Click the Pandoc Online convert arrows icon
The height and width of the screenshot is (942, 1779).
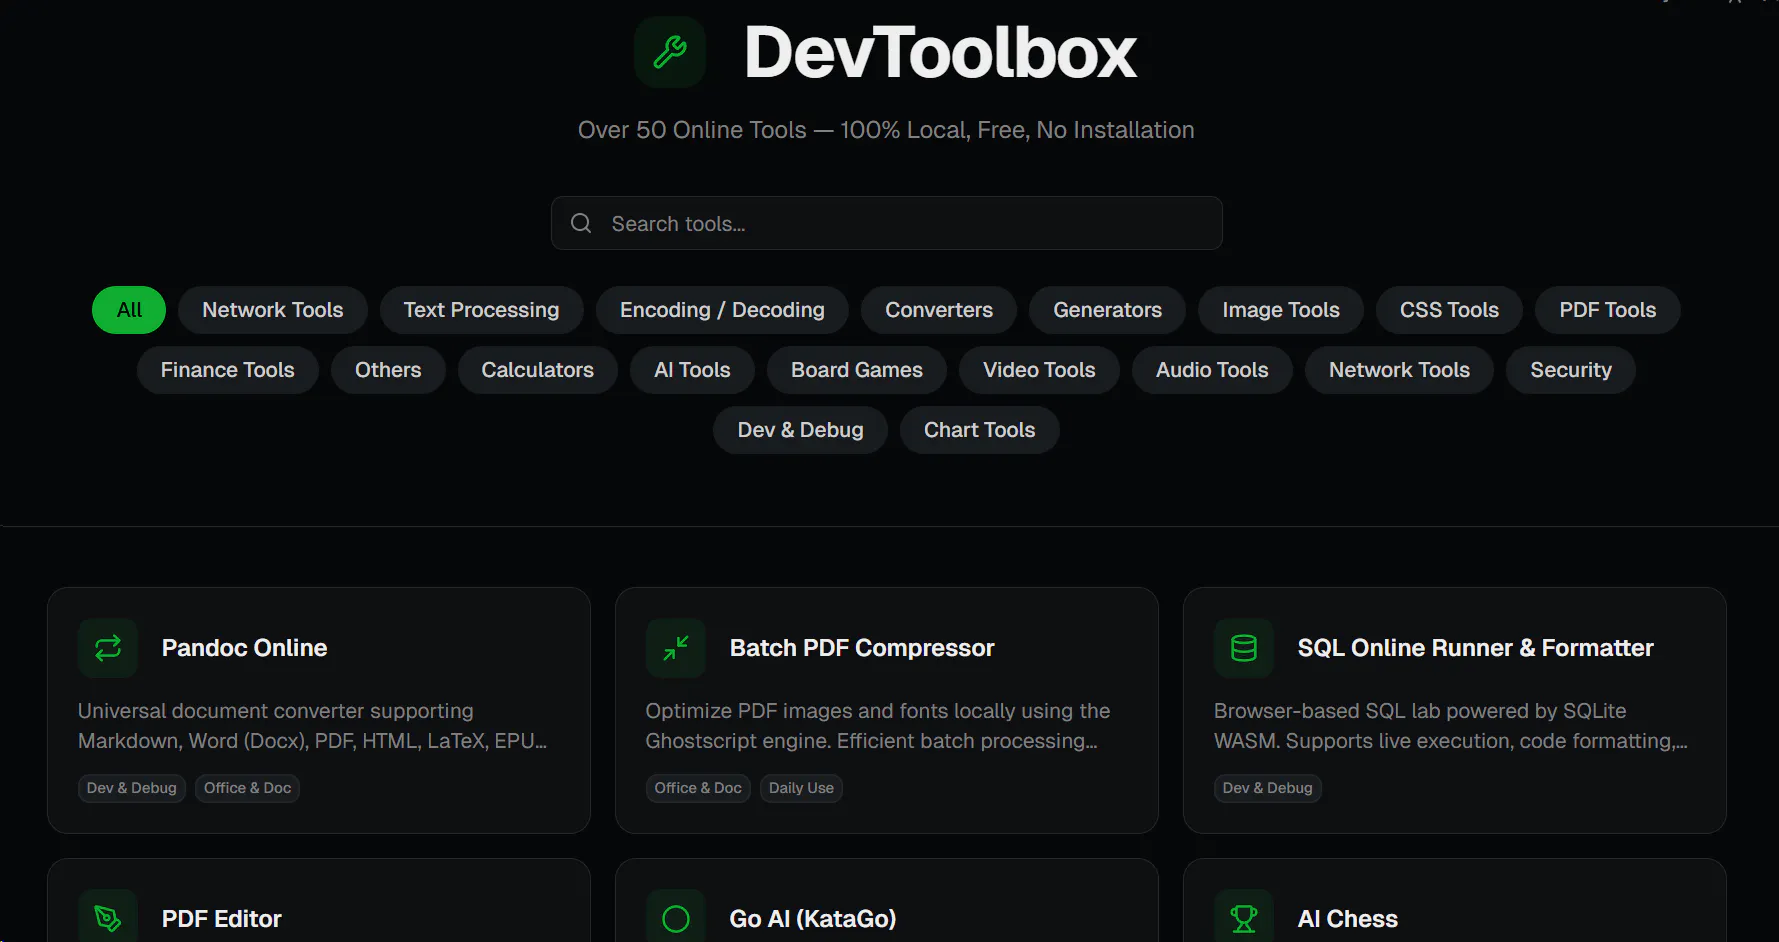click(108, 648)
